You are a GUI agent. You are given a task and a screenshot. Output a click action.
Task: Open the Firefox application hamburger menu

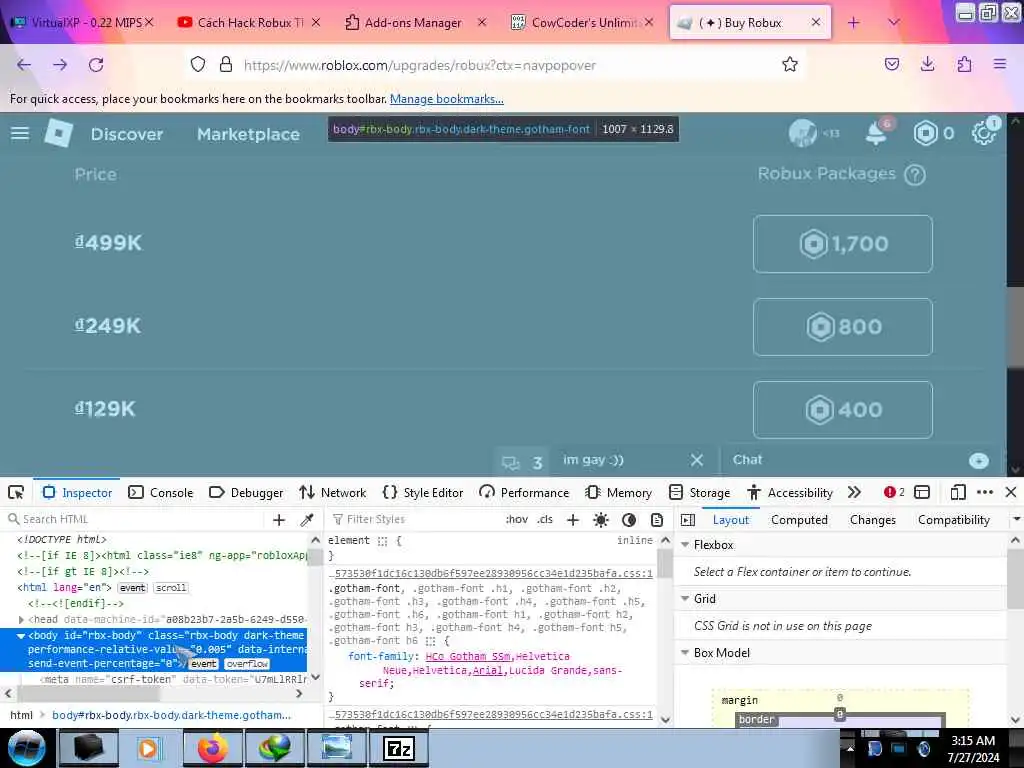click(x=1000, y=64)
